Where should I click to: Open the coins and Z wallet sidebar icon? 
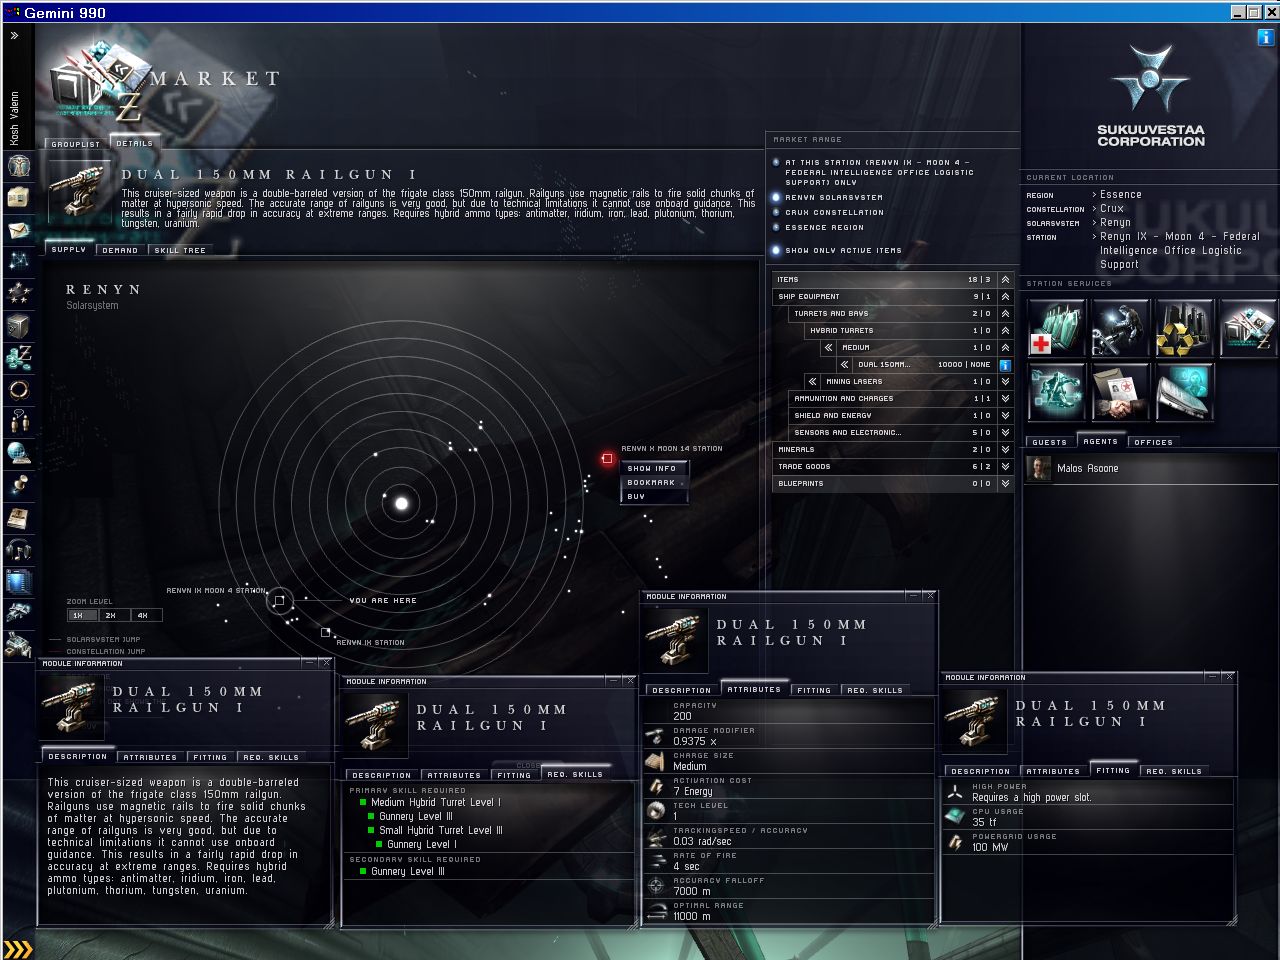point(18,358)
